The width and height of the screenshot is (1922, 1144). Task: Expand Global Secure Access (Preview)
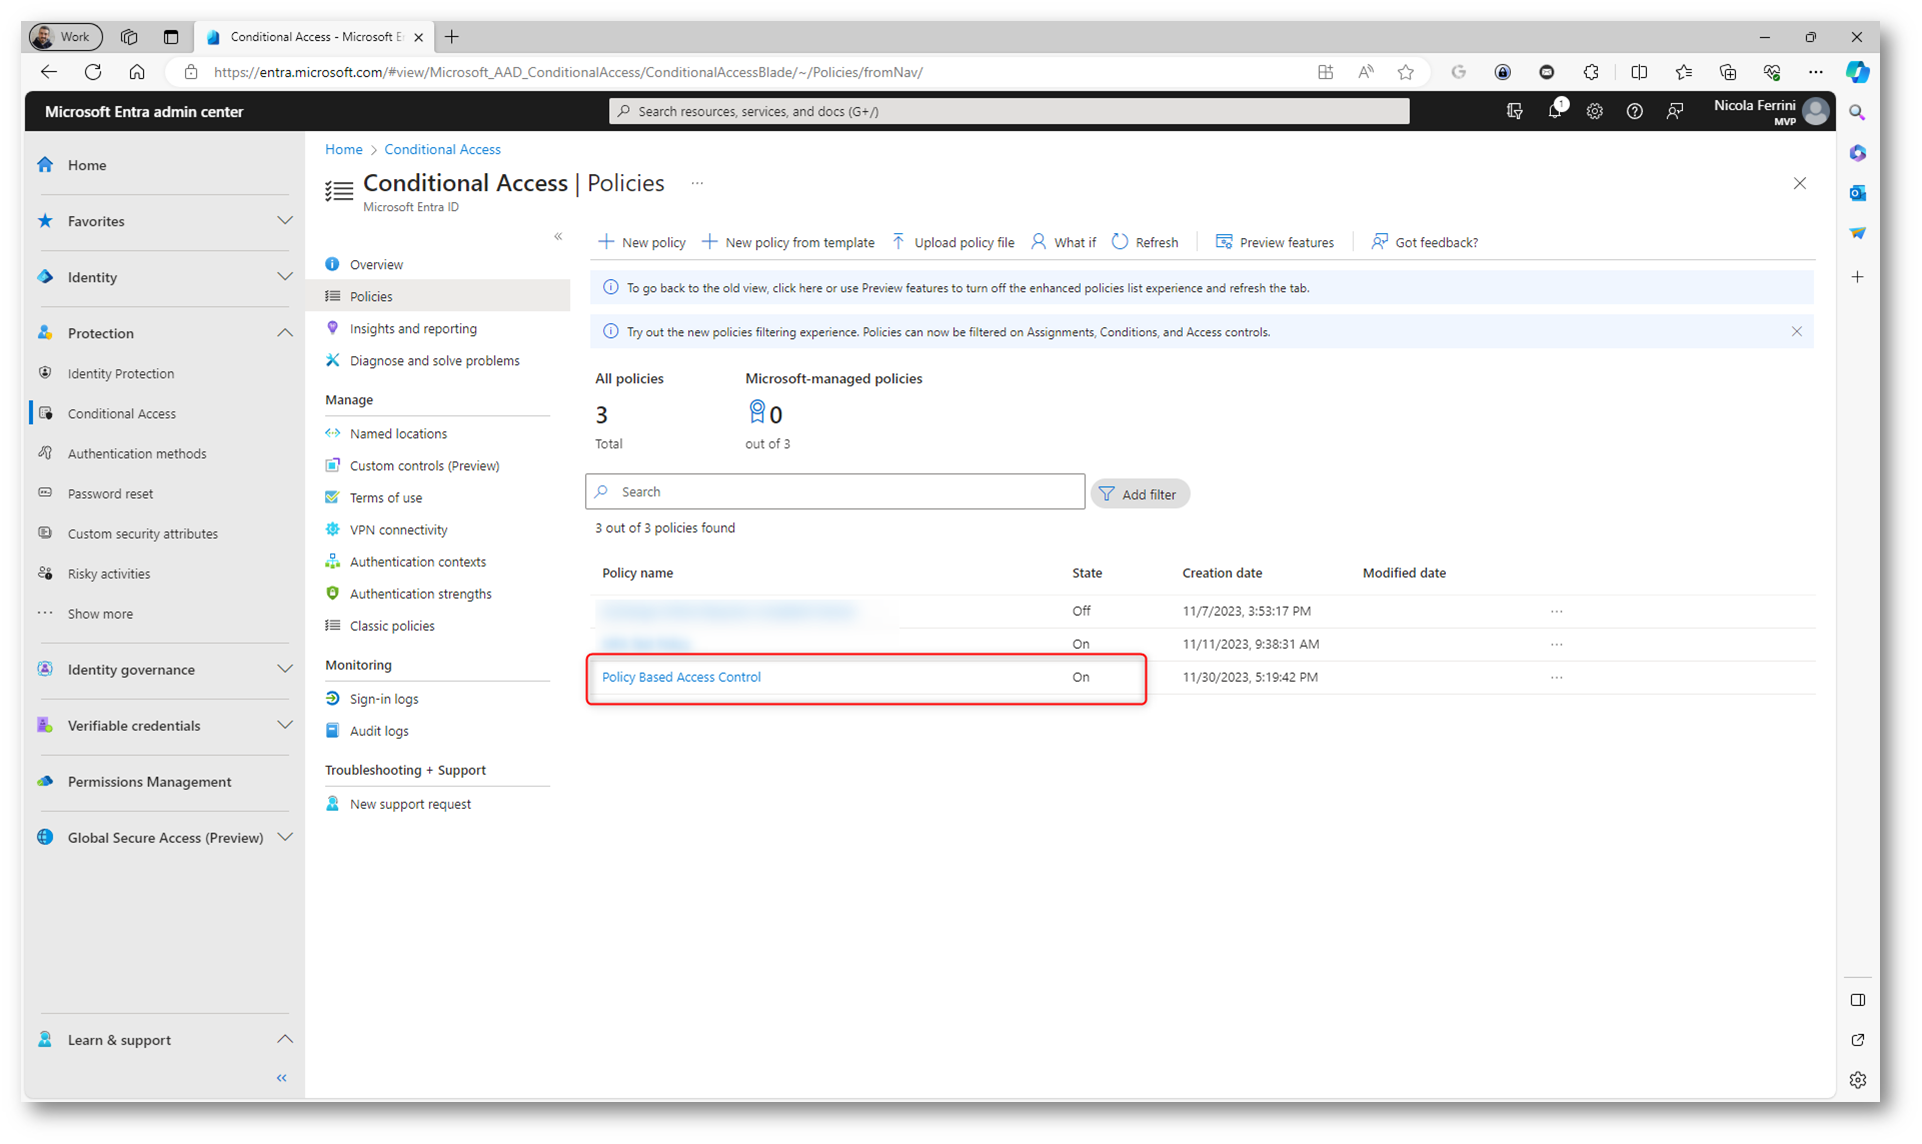click(x=285, y=837)
